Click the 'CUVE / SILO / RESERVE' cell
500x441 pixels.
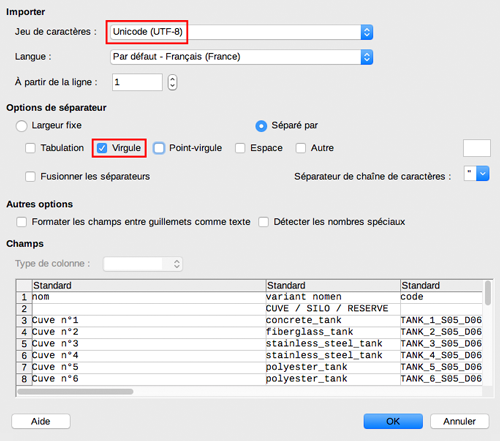[x=333, y=309]
